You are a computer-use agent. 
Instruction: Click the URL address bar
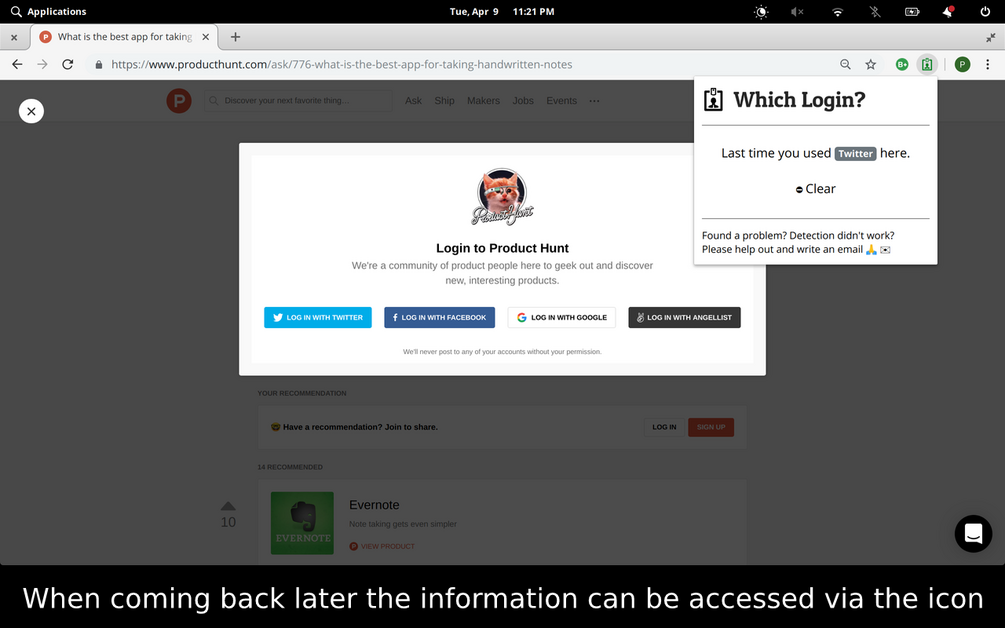[461, 64]
